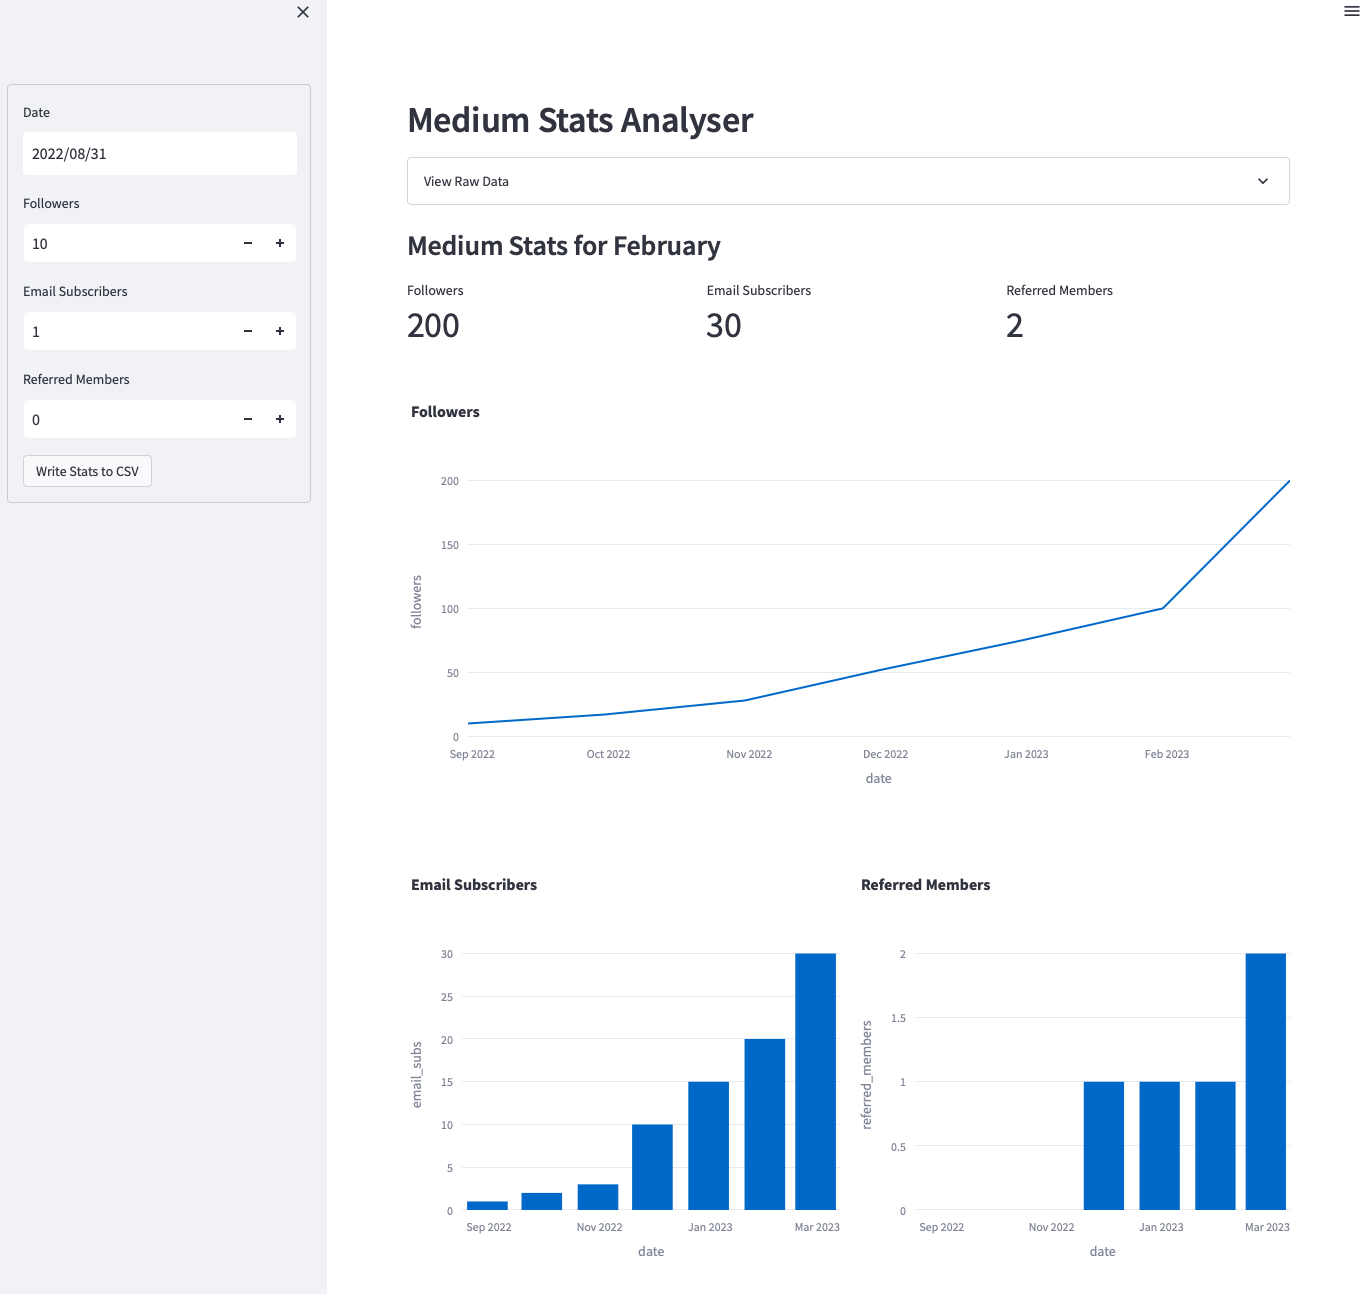Image resolution: width=1360 pixels, height=1294 pixels.
Task: Increment Email Subscribers with plus icon
Action: tap(280, 331)
